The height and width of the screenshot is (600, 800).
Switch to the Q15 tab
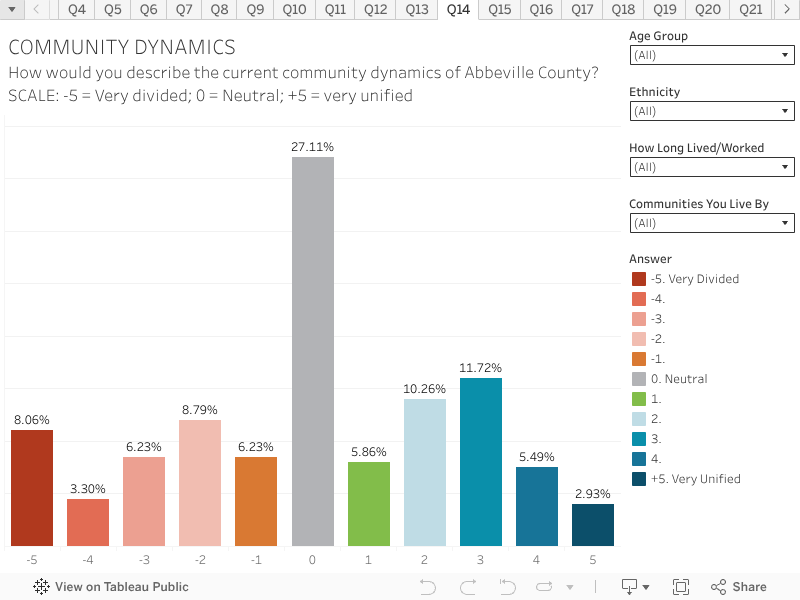pos(500,10)
